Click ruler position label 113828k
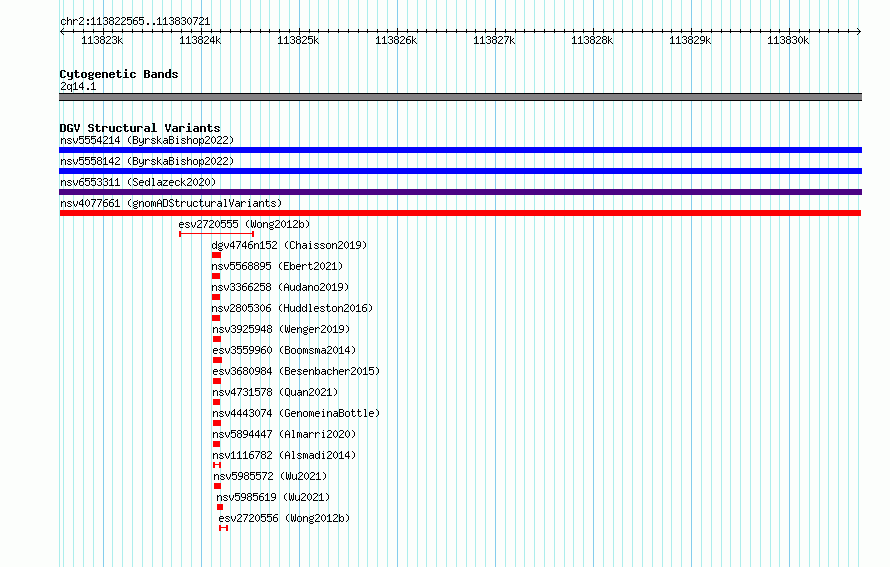This screenshot has width=890, height=567. point(592,40)
